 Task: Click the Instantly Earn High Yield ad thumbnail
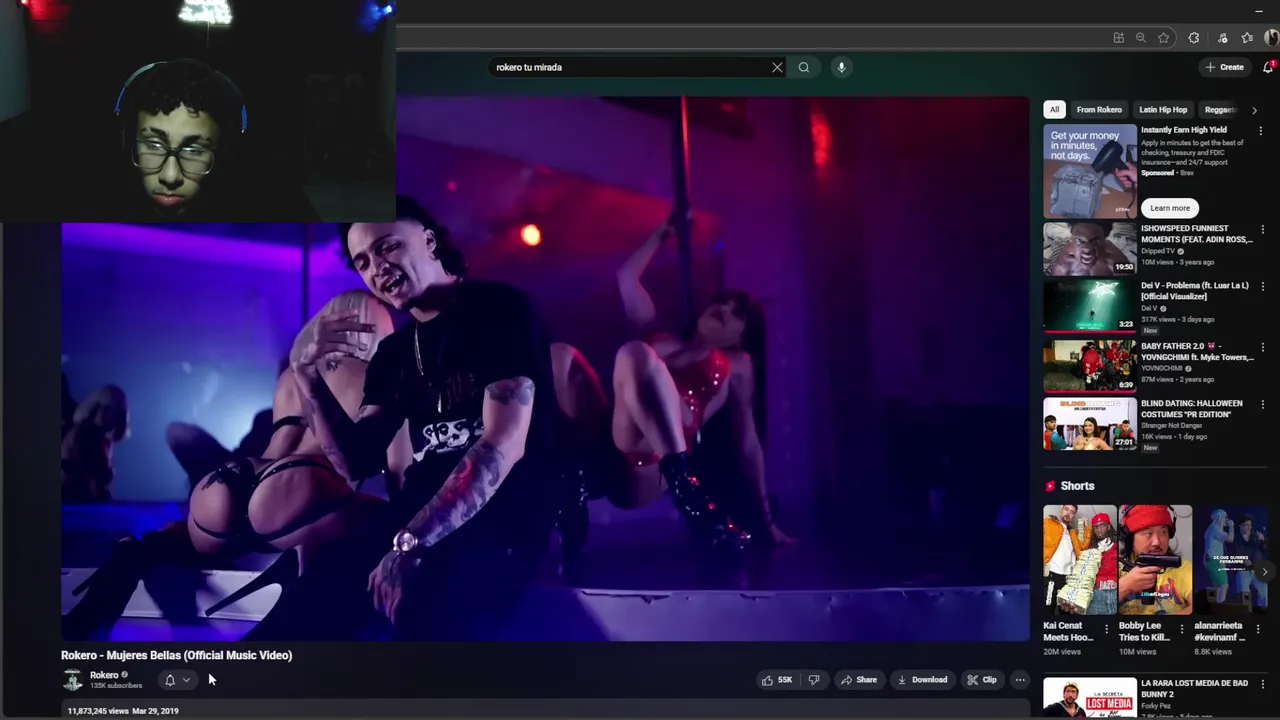point(1090,171)
